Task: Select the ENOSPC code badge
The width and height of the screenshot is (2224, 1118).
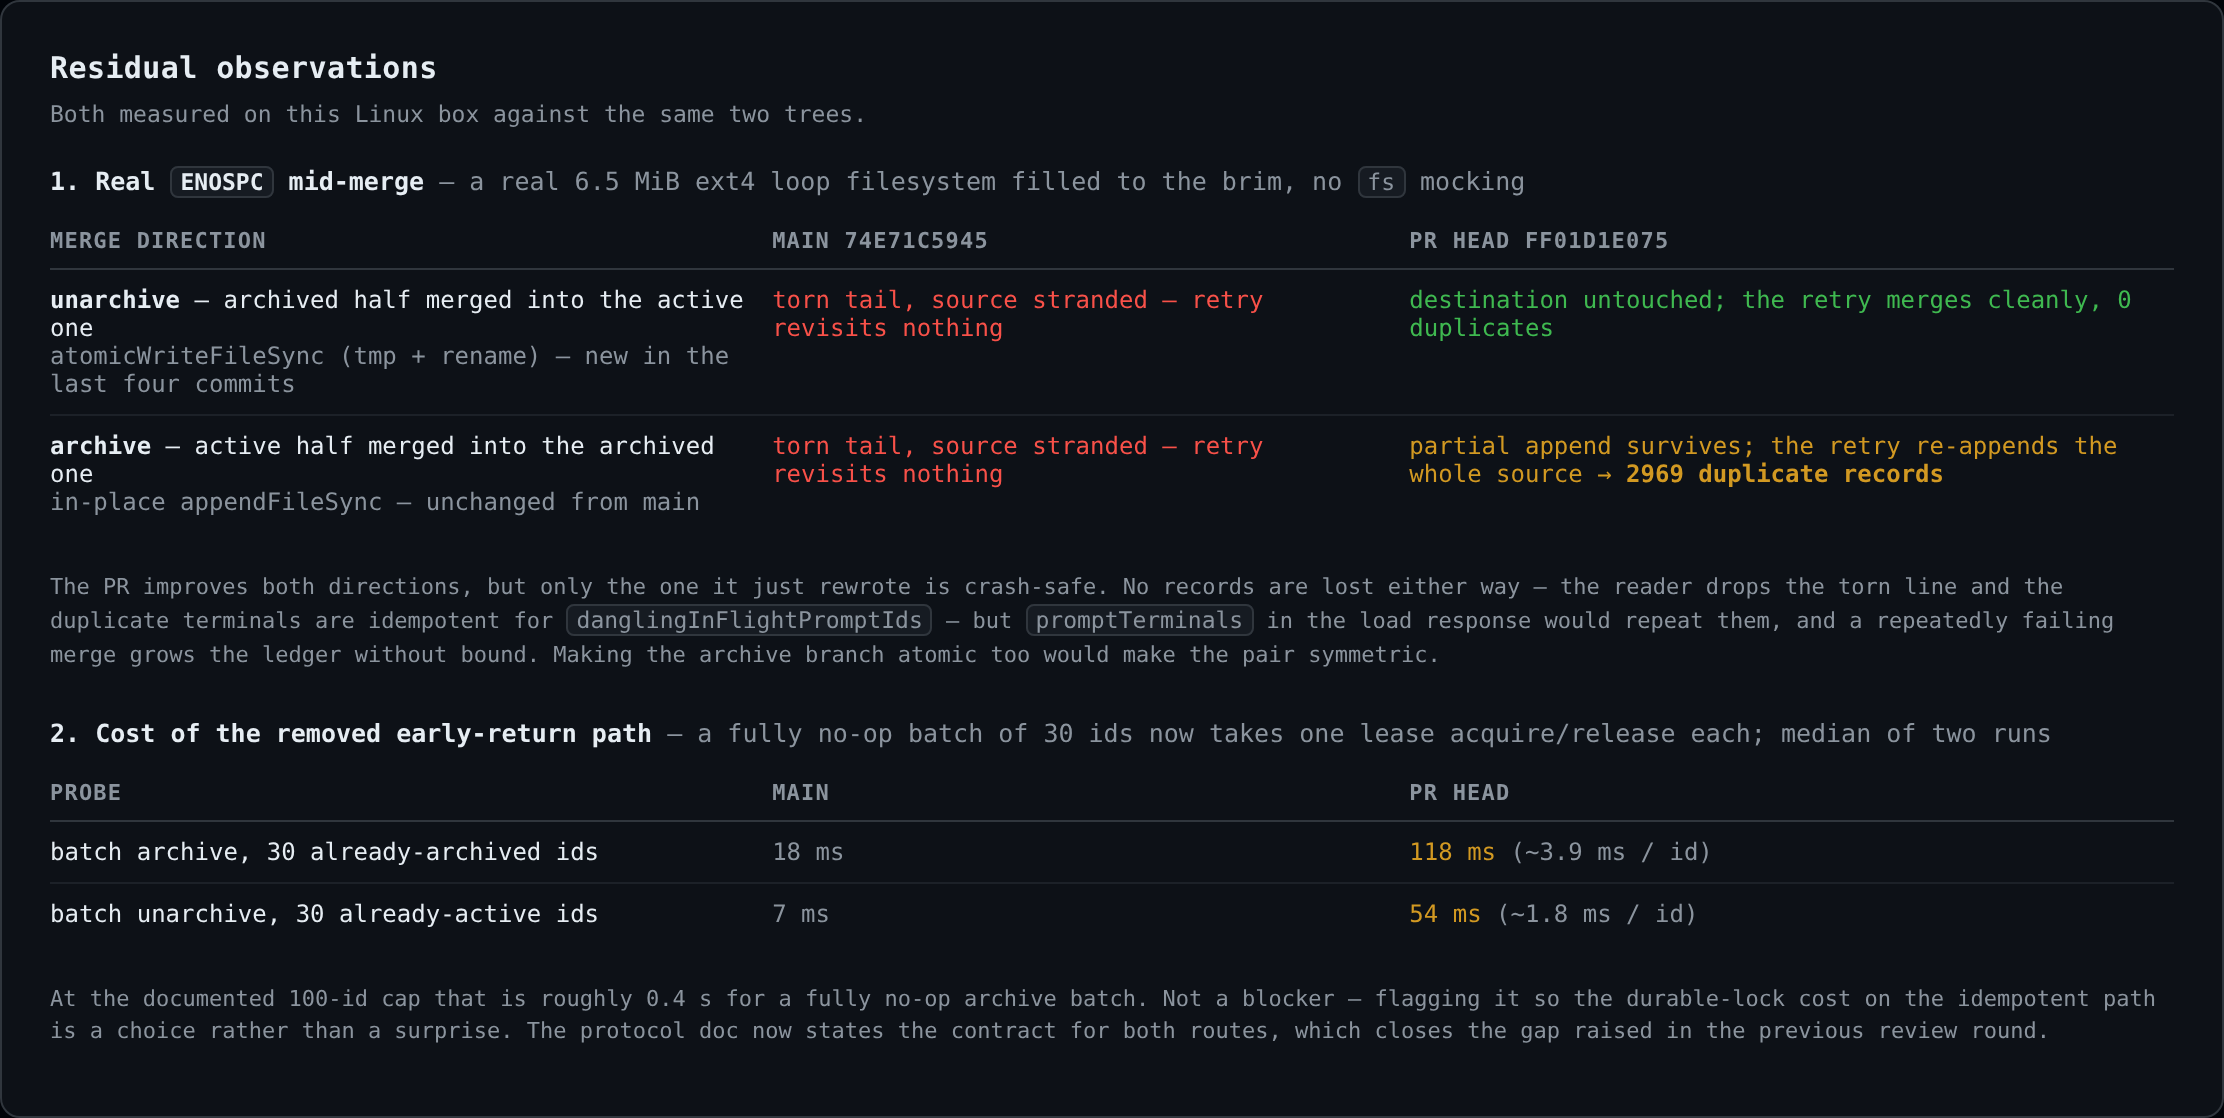Action: pyautogui.click(x=222, y=182)
